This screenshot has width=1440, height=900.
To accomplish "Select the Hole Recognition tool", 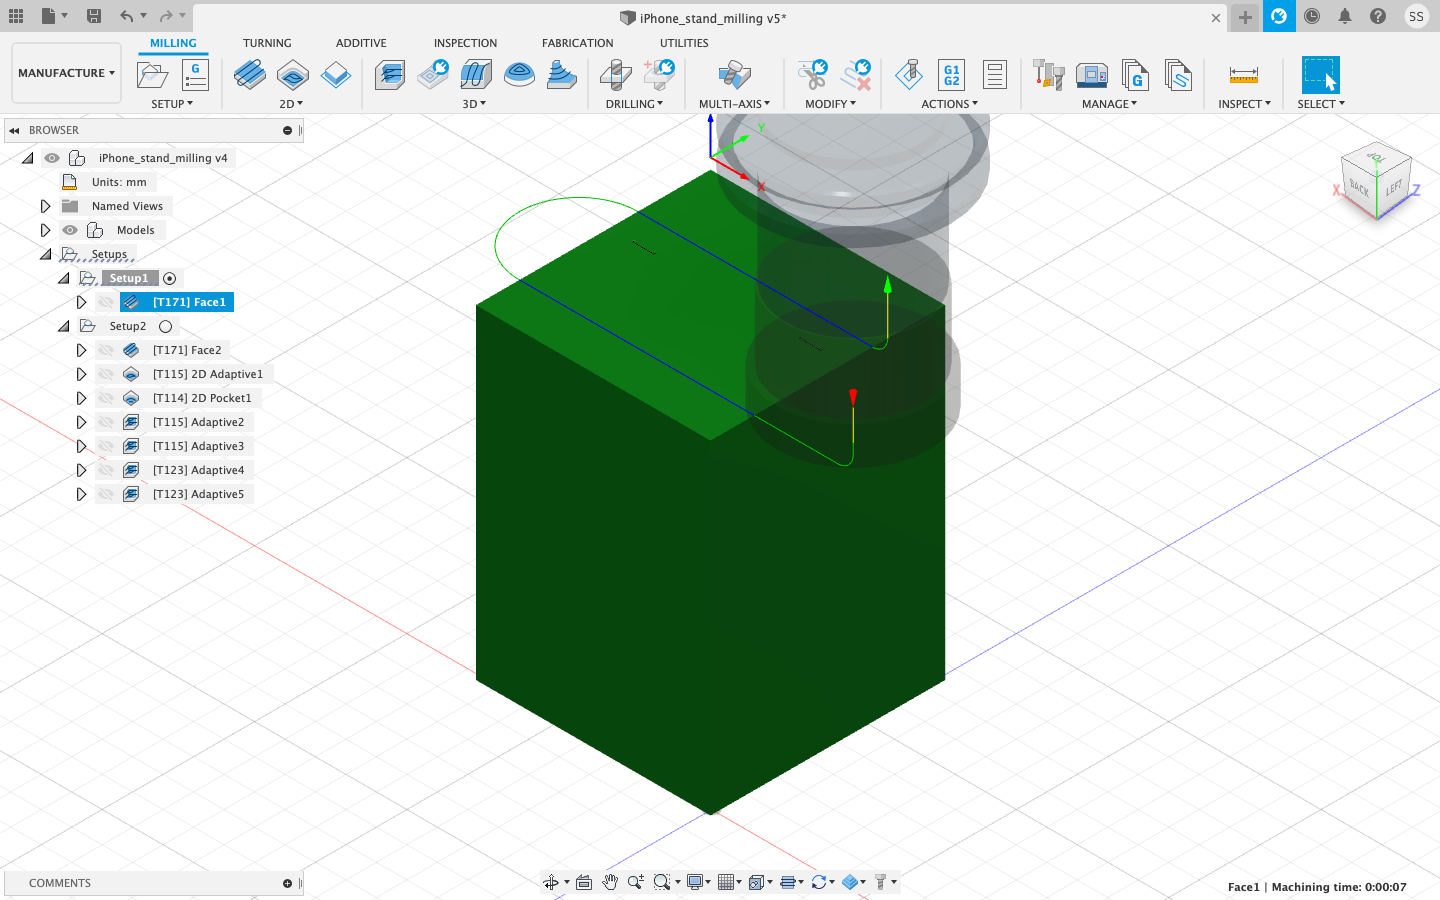I will click(x=660, y=75).
